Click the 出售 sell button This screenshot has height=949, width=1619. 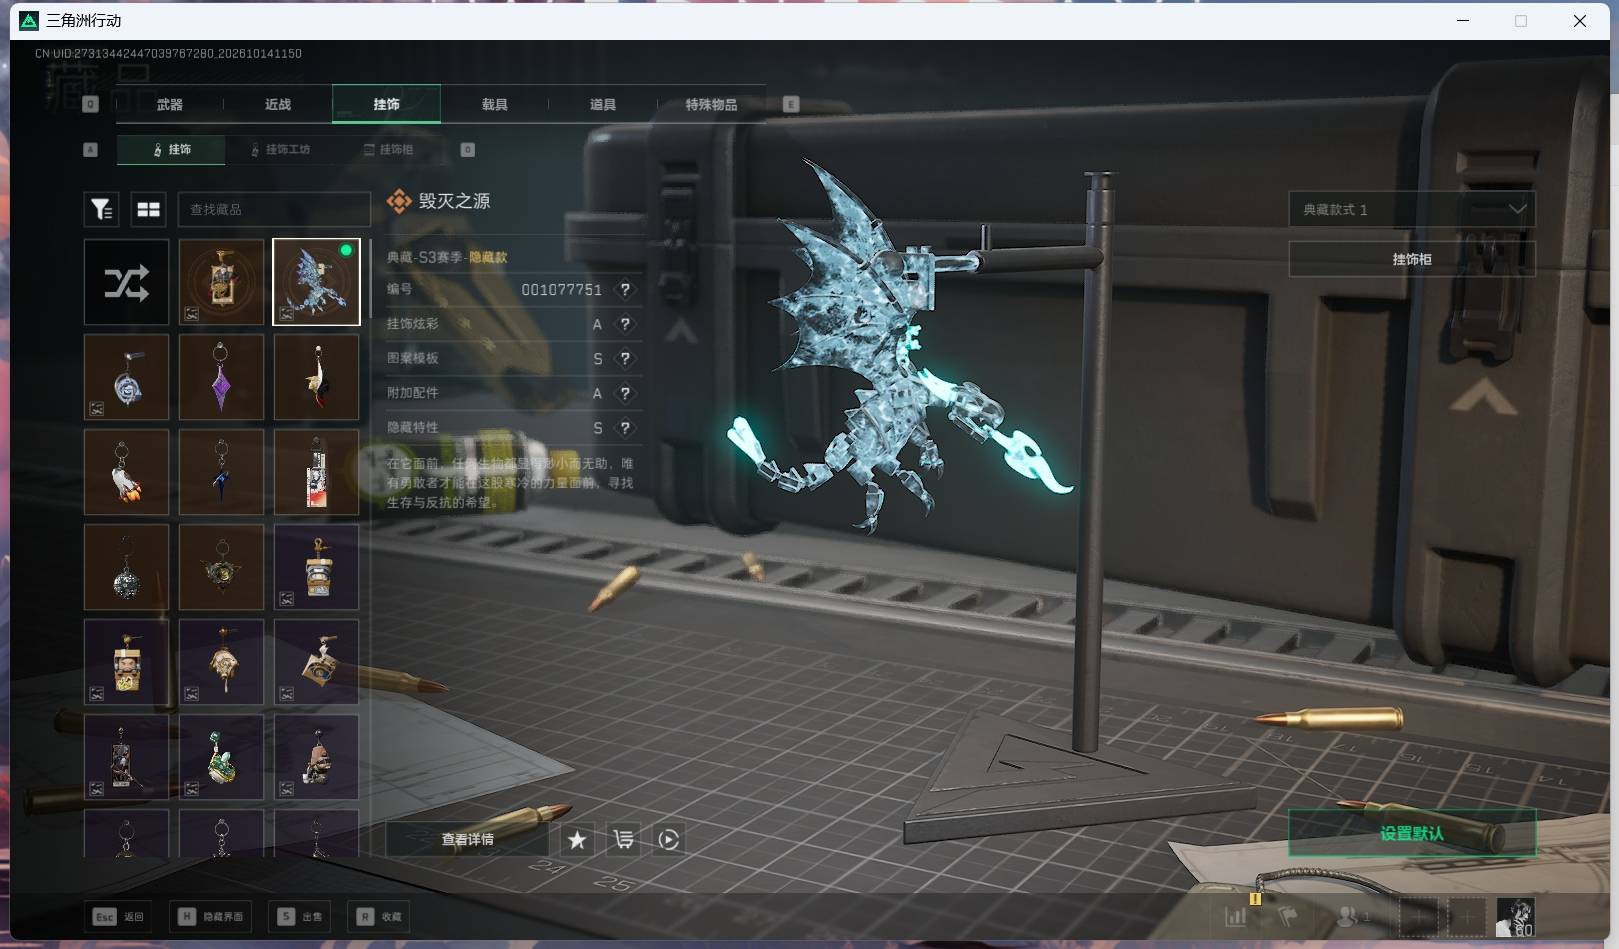coord(300,916)
